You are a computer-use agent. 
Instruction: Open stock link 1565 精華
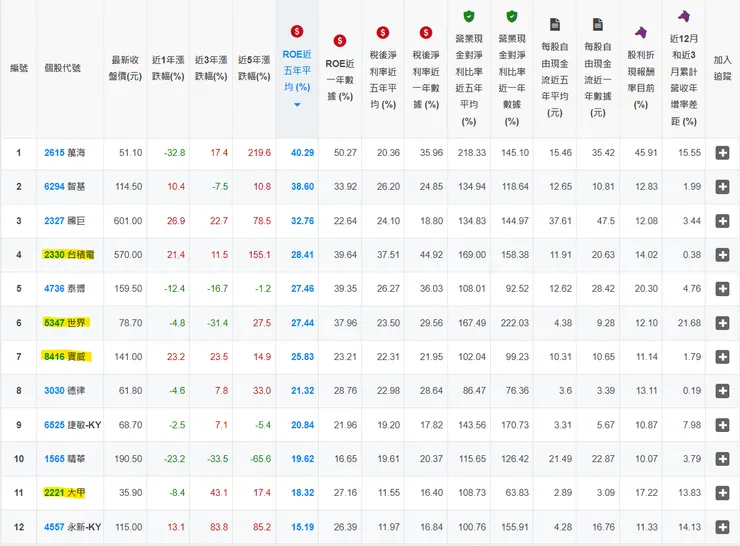[65, 459]
